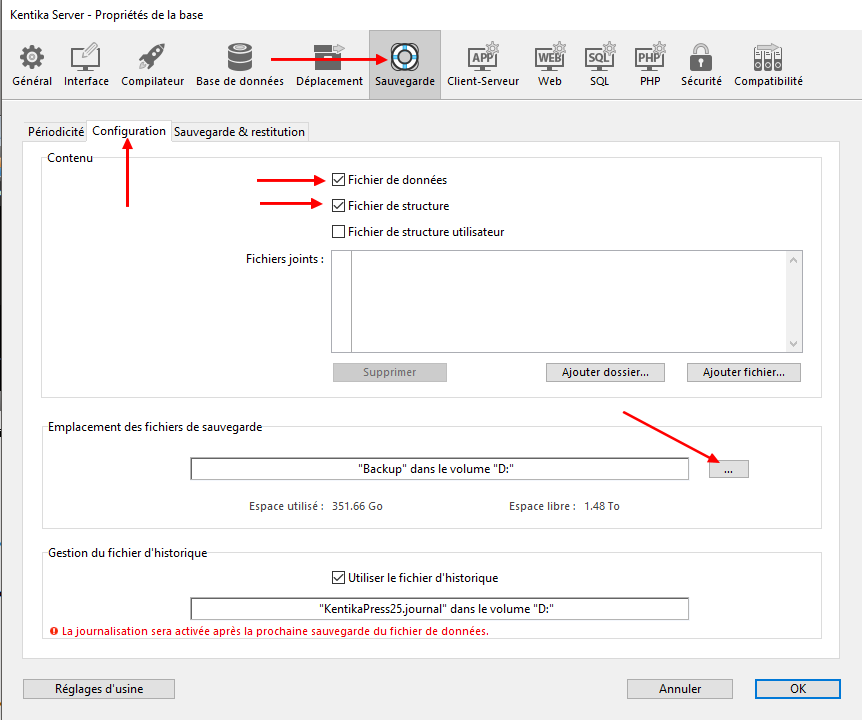Click the backup location path field
Screen dimensions: 862x720
point(439,469)
